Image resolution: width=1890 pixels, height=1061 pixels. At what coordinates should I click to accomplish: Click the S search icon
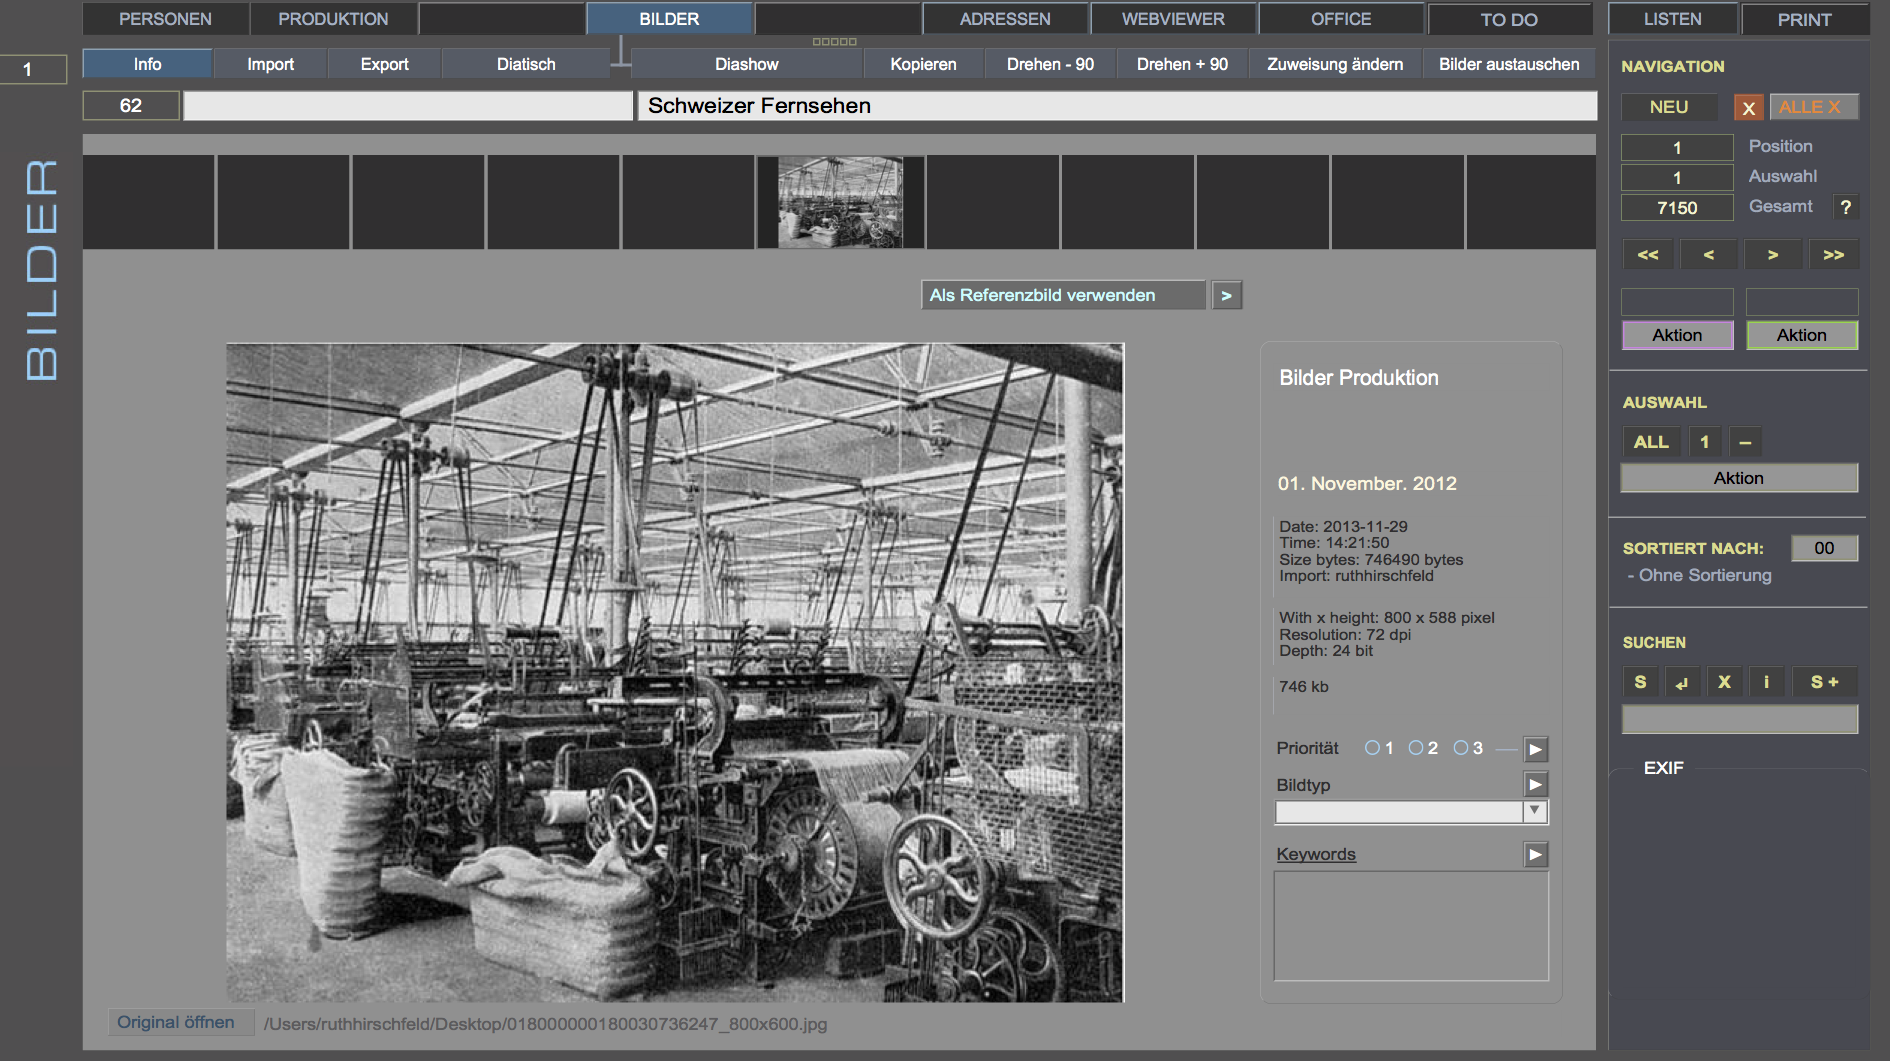tap(1640, 682)
